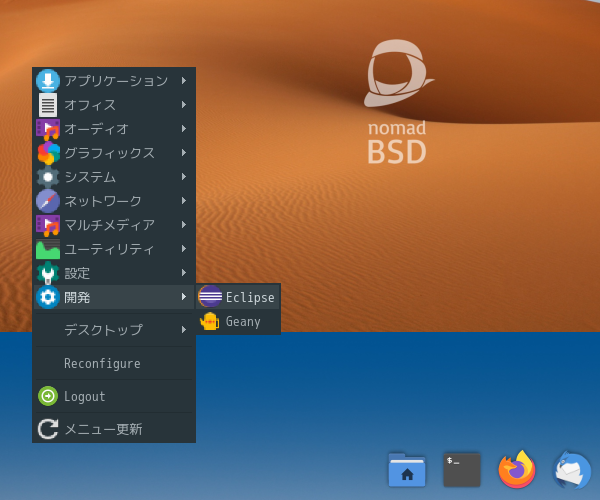
Task: Expand the システム submenu arrow
Action: [x=184, y=177]
